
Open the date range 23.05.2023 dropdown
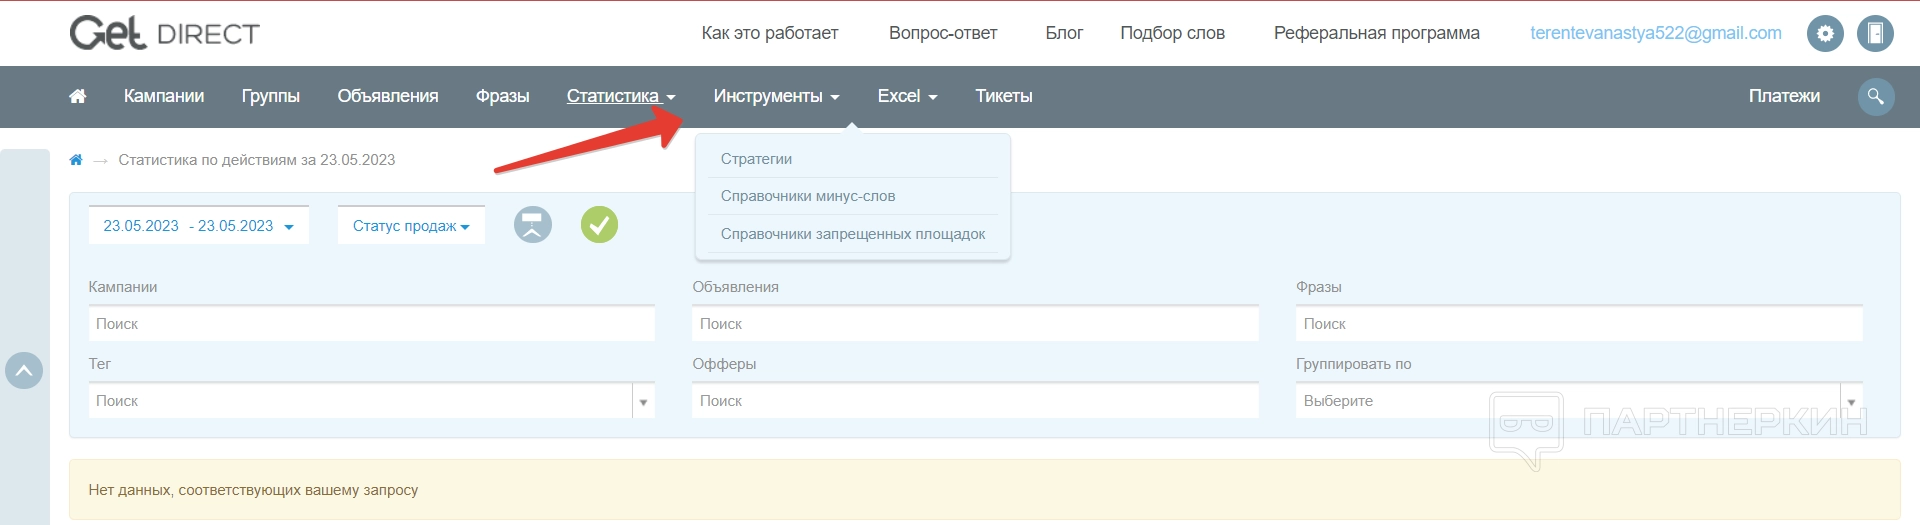pyautogui.click(x=198, y=226)
